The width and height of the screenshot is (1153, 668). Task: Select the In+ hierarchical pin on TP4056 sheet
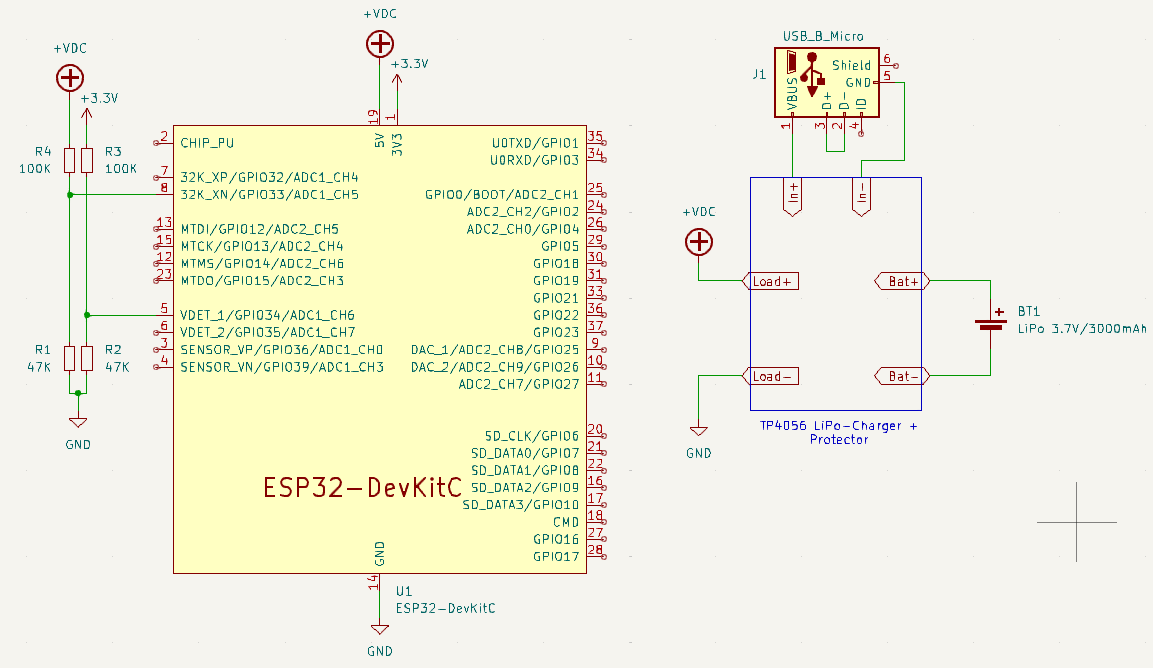point(793,197)
